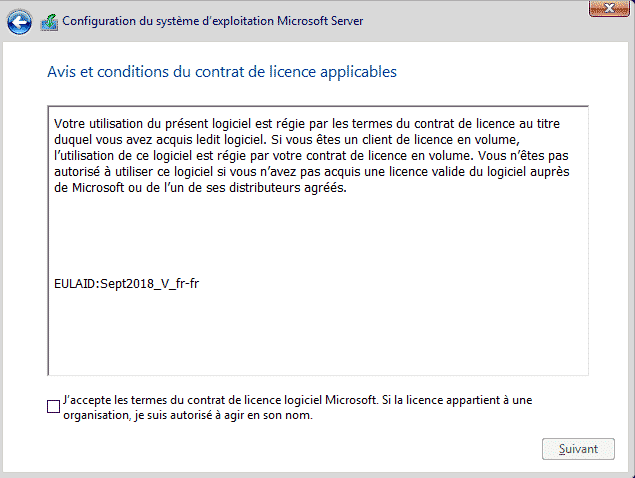Click the words "Microsoft Server" in window title
This screenshot has height=478, width=635.
click(321, 21)
